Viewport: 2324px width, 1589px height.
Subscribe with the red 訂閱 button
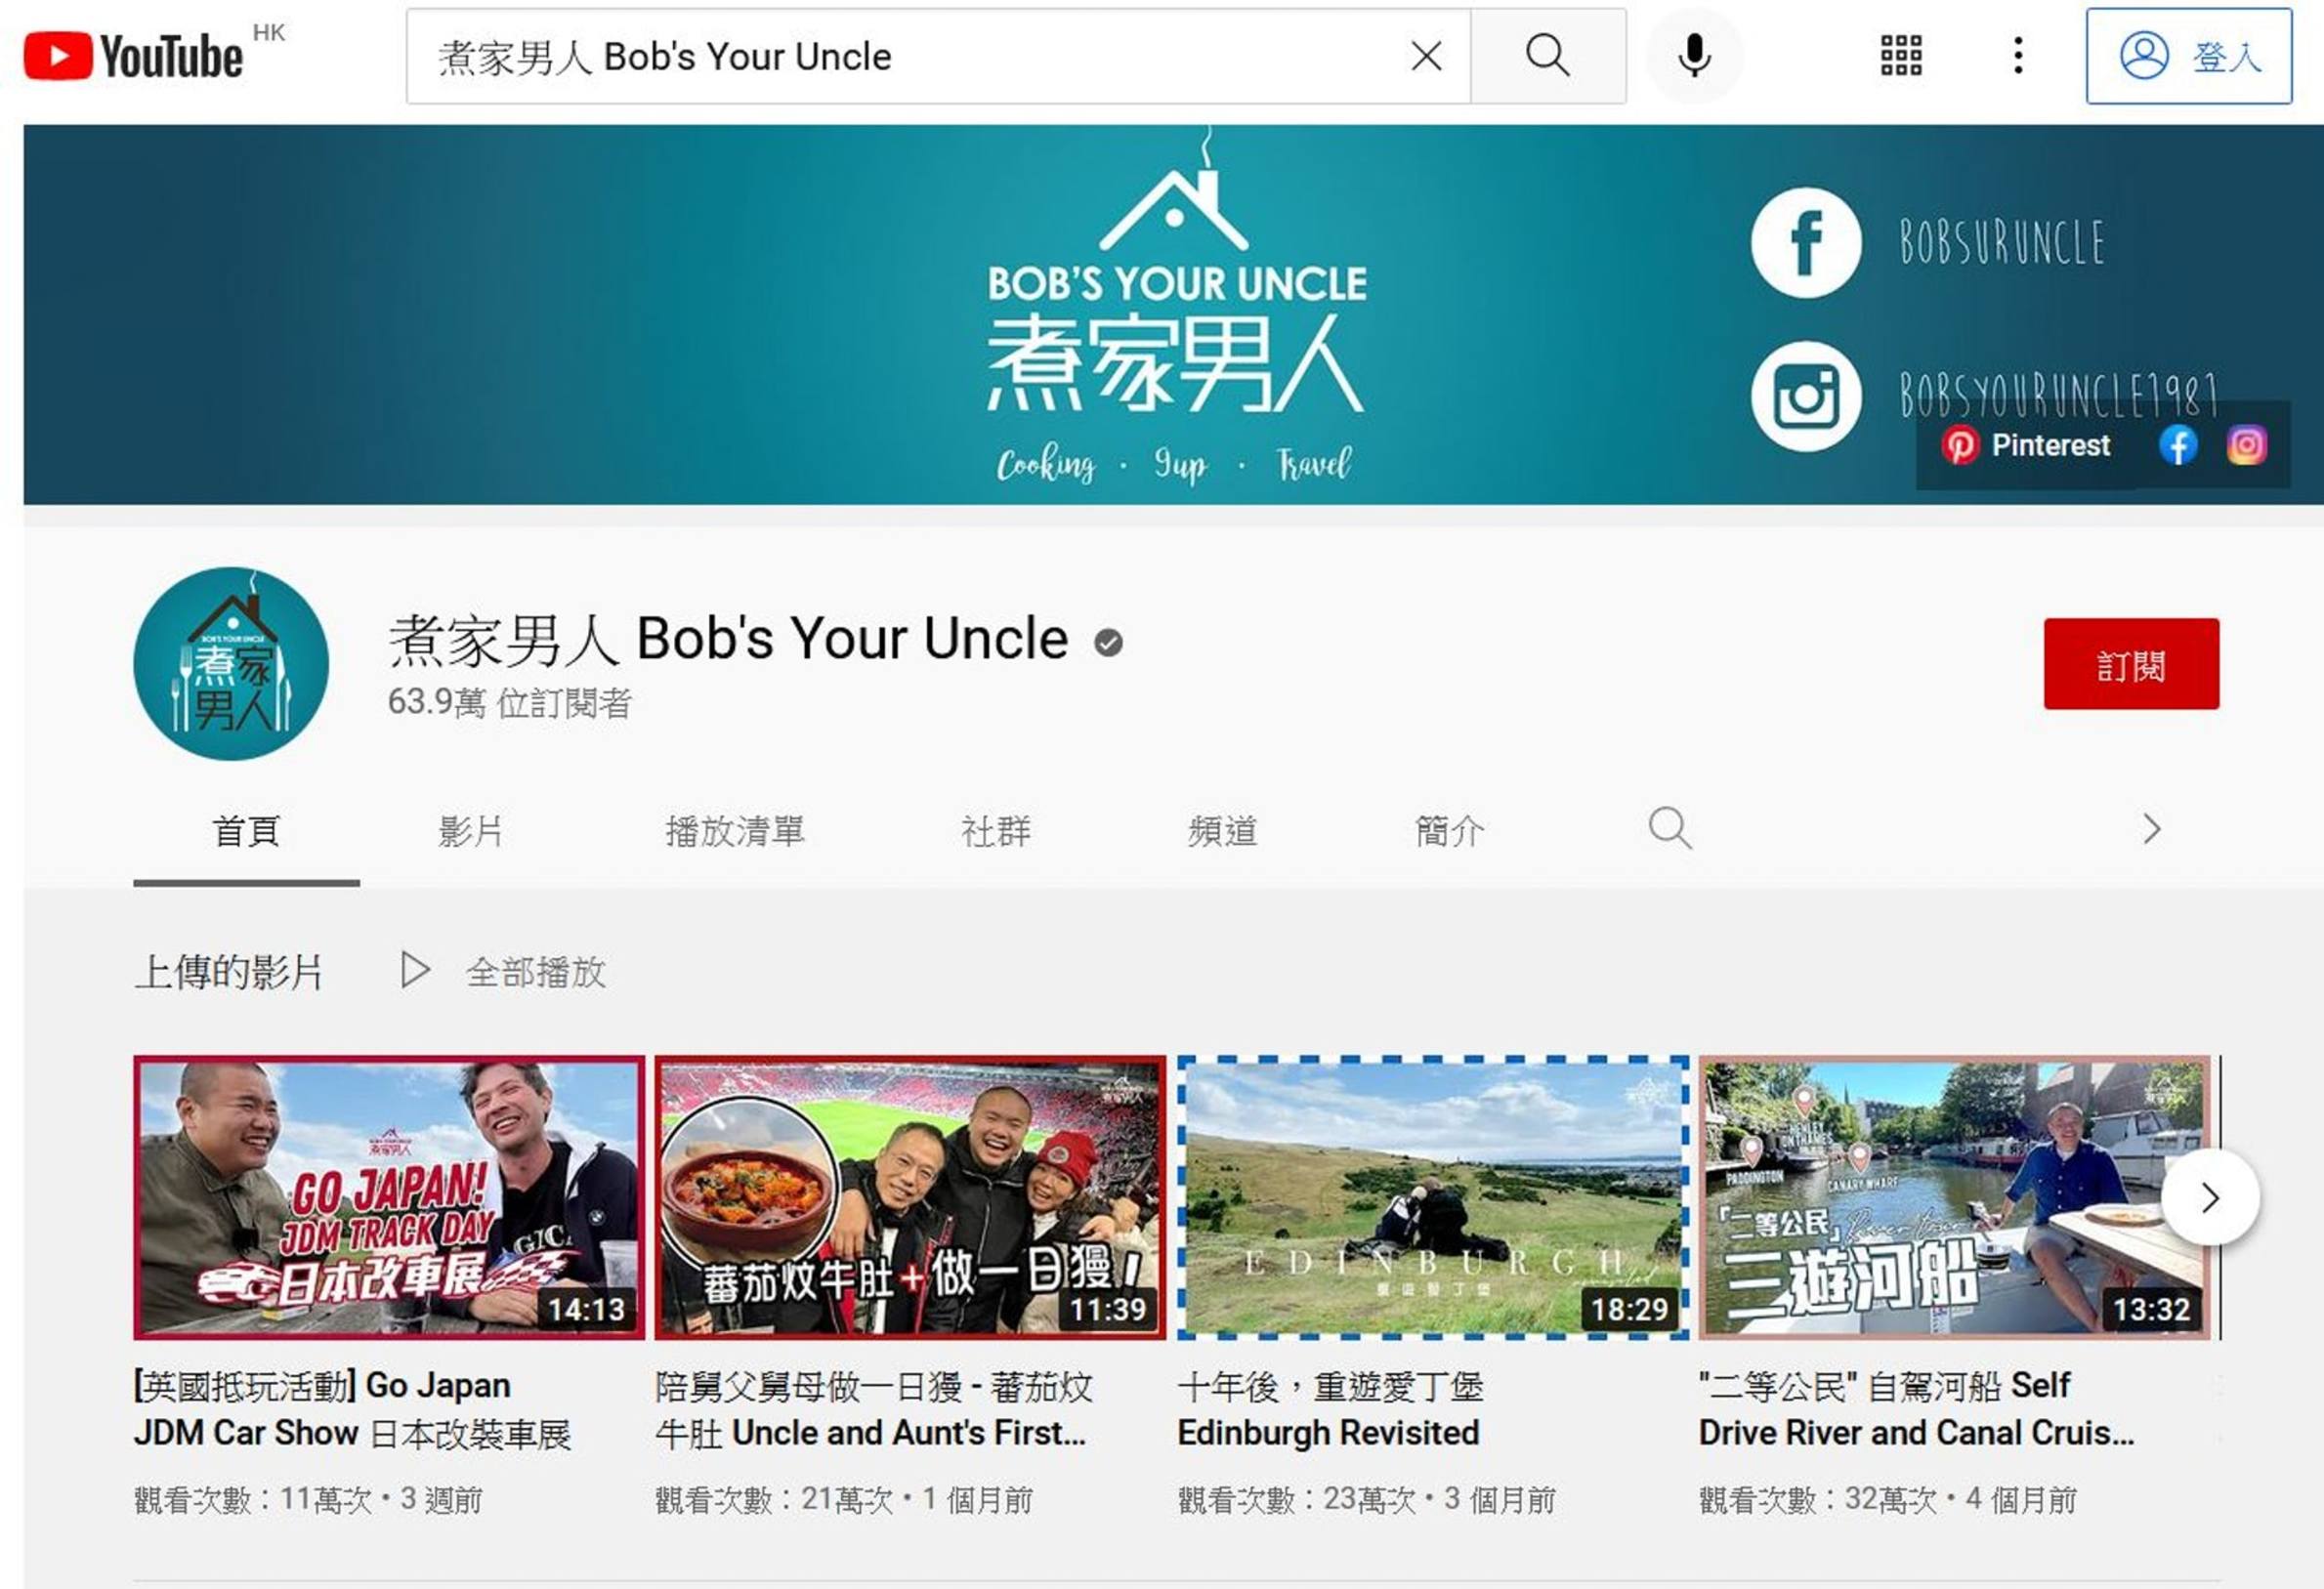(2131, 664)
